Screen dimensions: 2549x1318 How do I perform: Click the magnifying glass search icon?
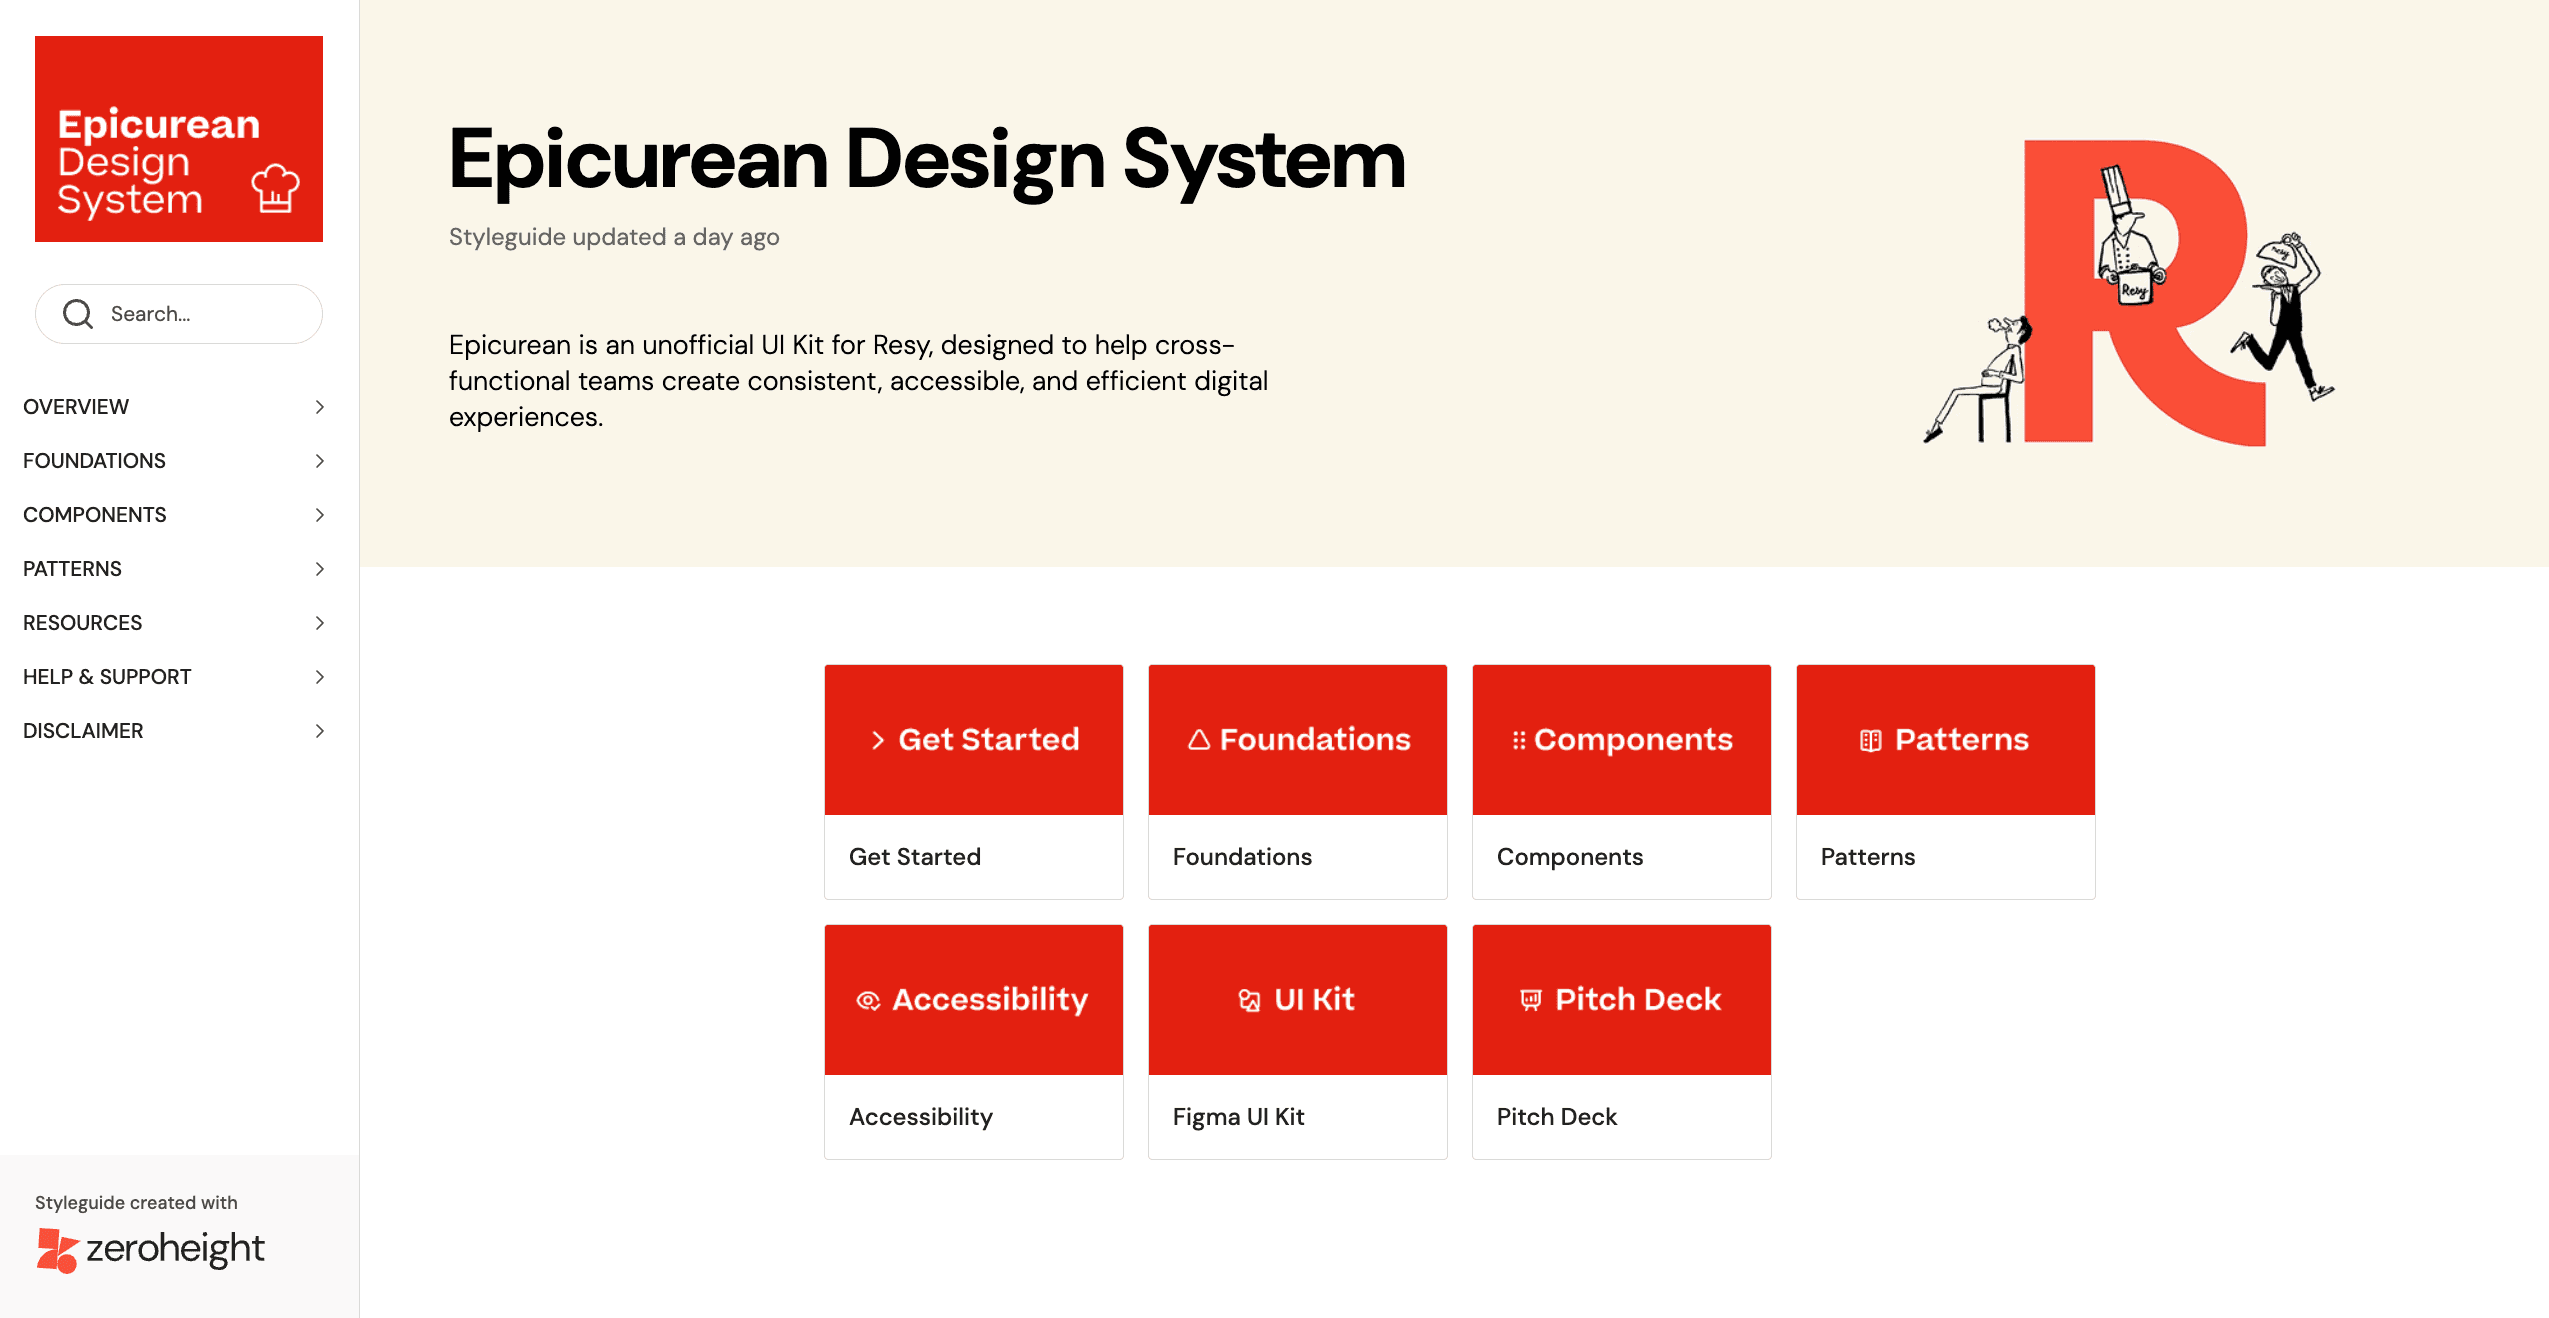[x=78, y=314]
